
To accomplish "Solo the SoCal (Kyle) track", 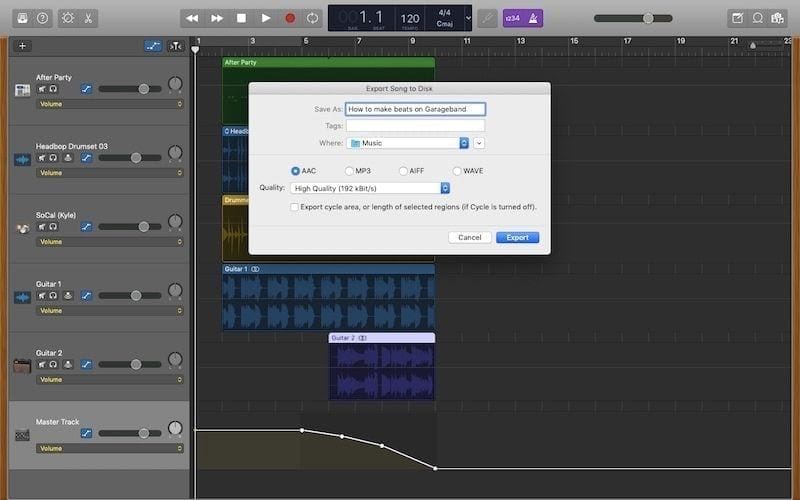I will [x=53, y=227].
